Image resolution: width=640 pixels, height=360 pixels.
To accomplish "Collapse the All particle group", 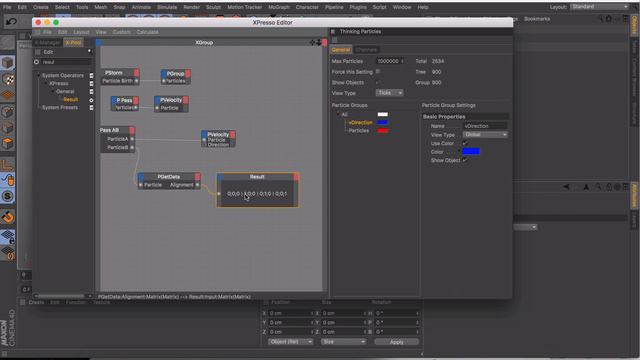I will point(338,114).
